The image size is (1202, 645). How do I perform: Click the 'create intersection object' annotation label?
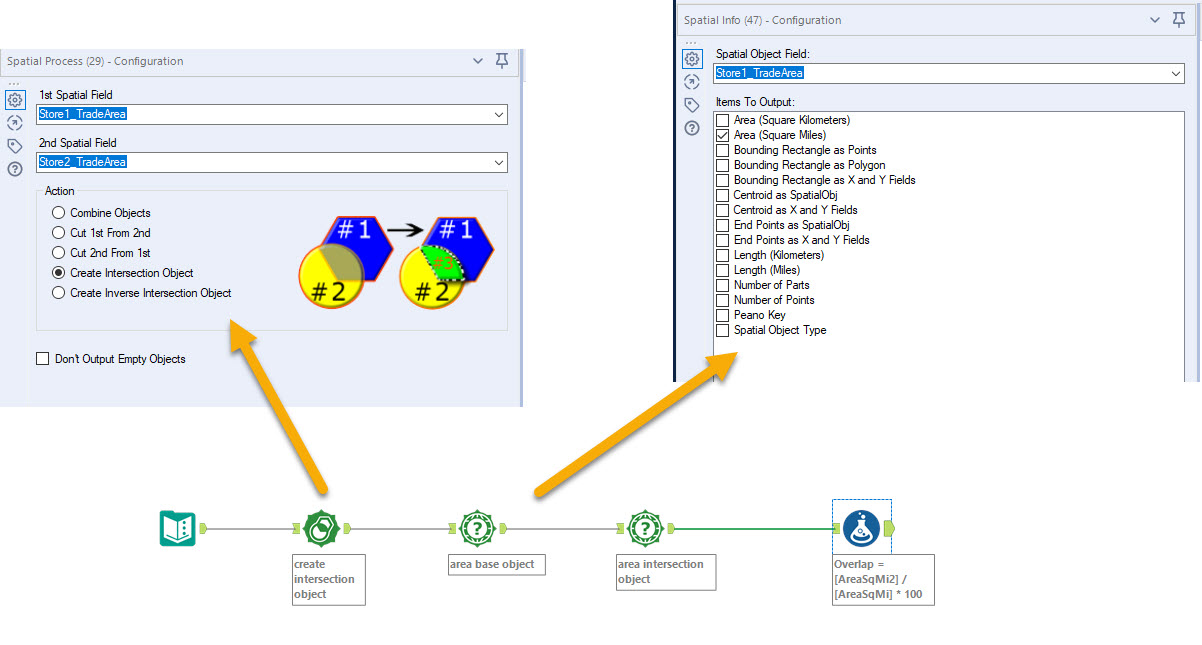[328, 579]
